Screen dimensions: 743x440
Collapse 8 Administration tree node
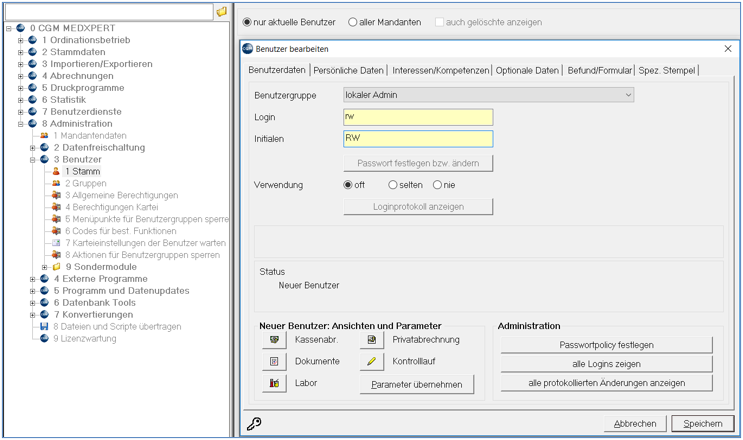point(20,124)
